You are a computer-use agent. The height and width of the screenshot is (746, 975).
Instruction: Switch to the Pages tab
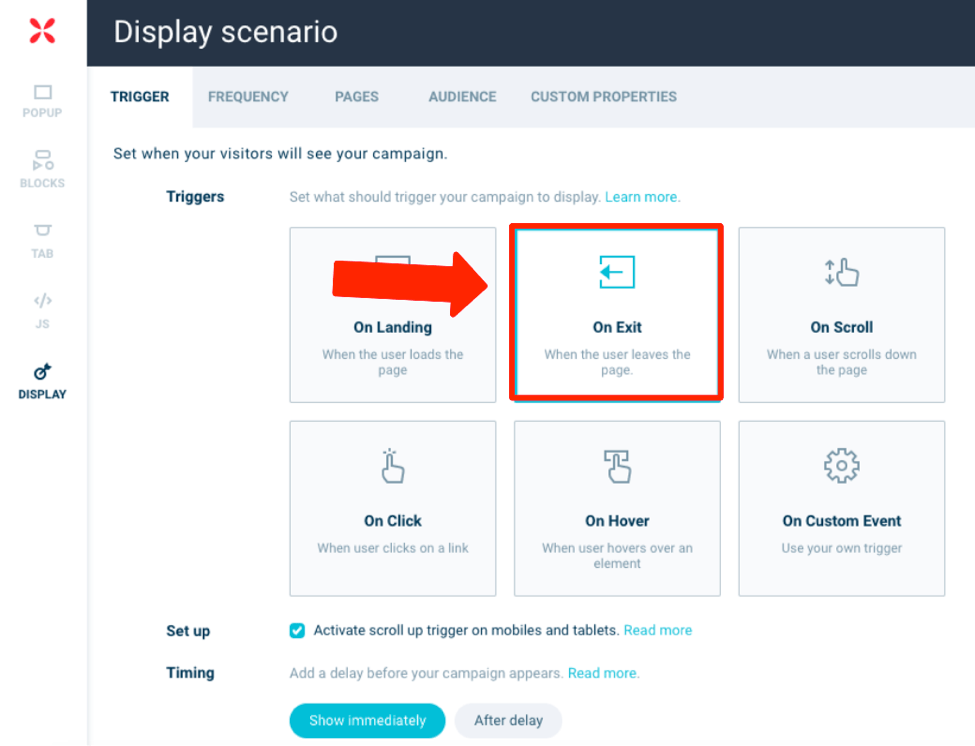[357, 97]
